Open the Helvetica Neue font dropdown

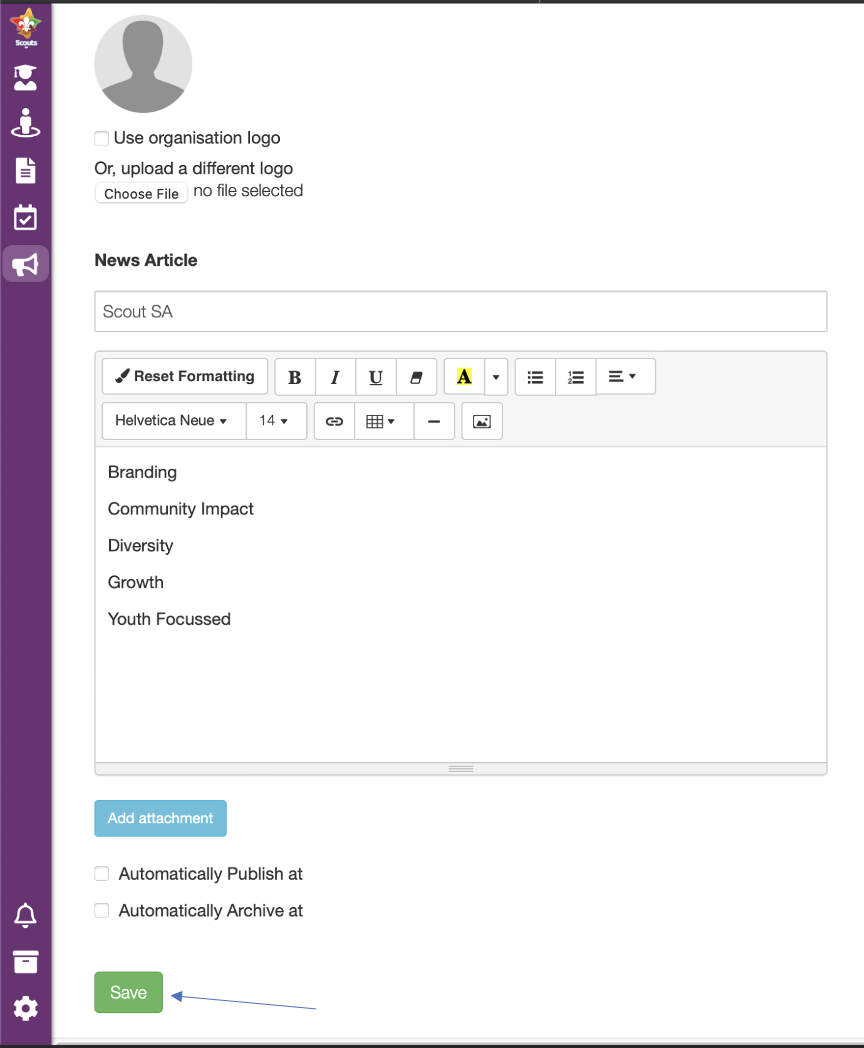pos(174,420)
